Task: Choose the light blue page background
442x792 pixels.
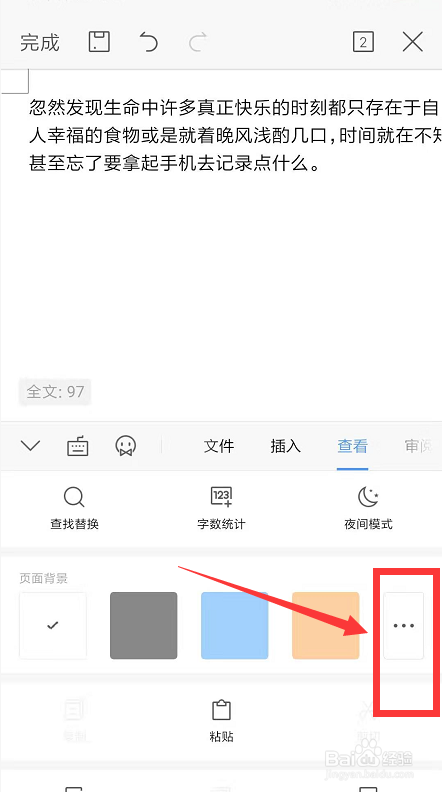Action: pos(235,625)
